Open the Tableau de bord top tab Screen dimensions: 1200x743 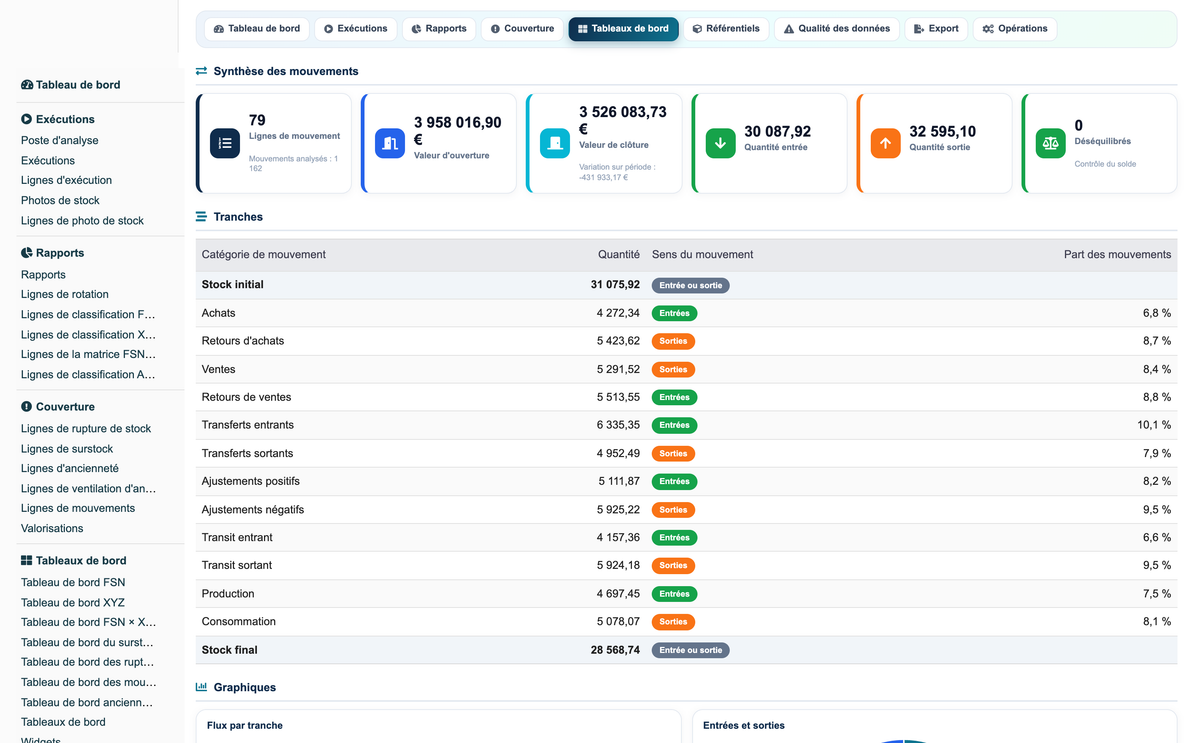[257, 29]
